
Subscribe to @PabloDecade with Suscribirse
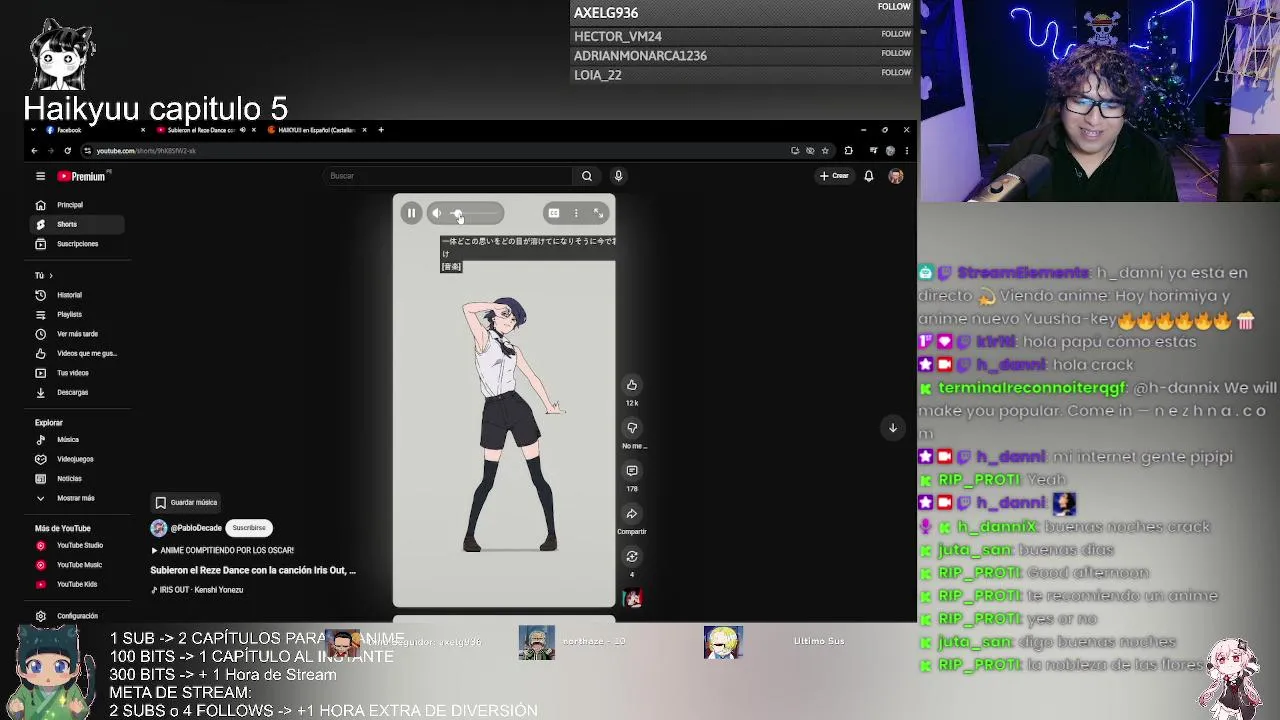[249, 528]
